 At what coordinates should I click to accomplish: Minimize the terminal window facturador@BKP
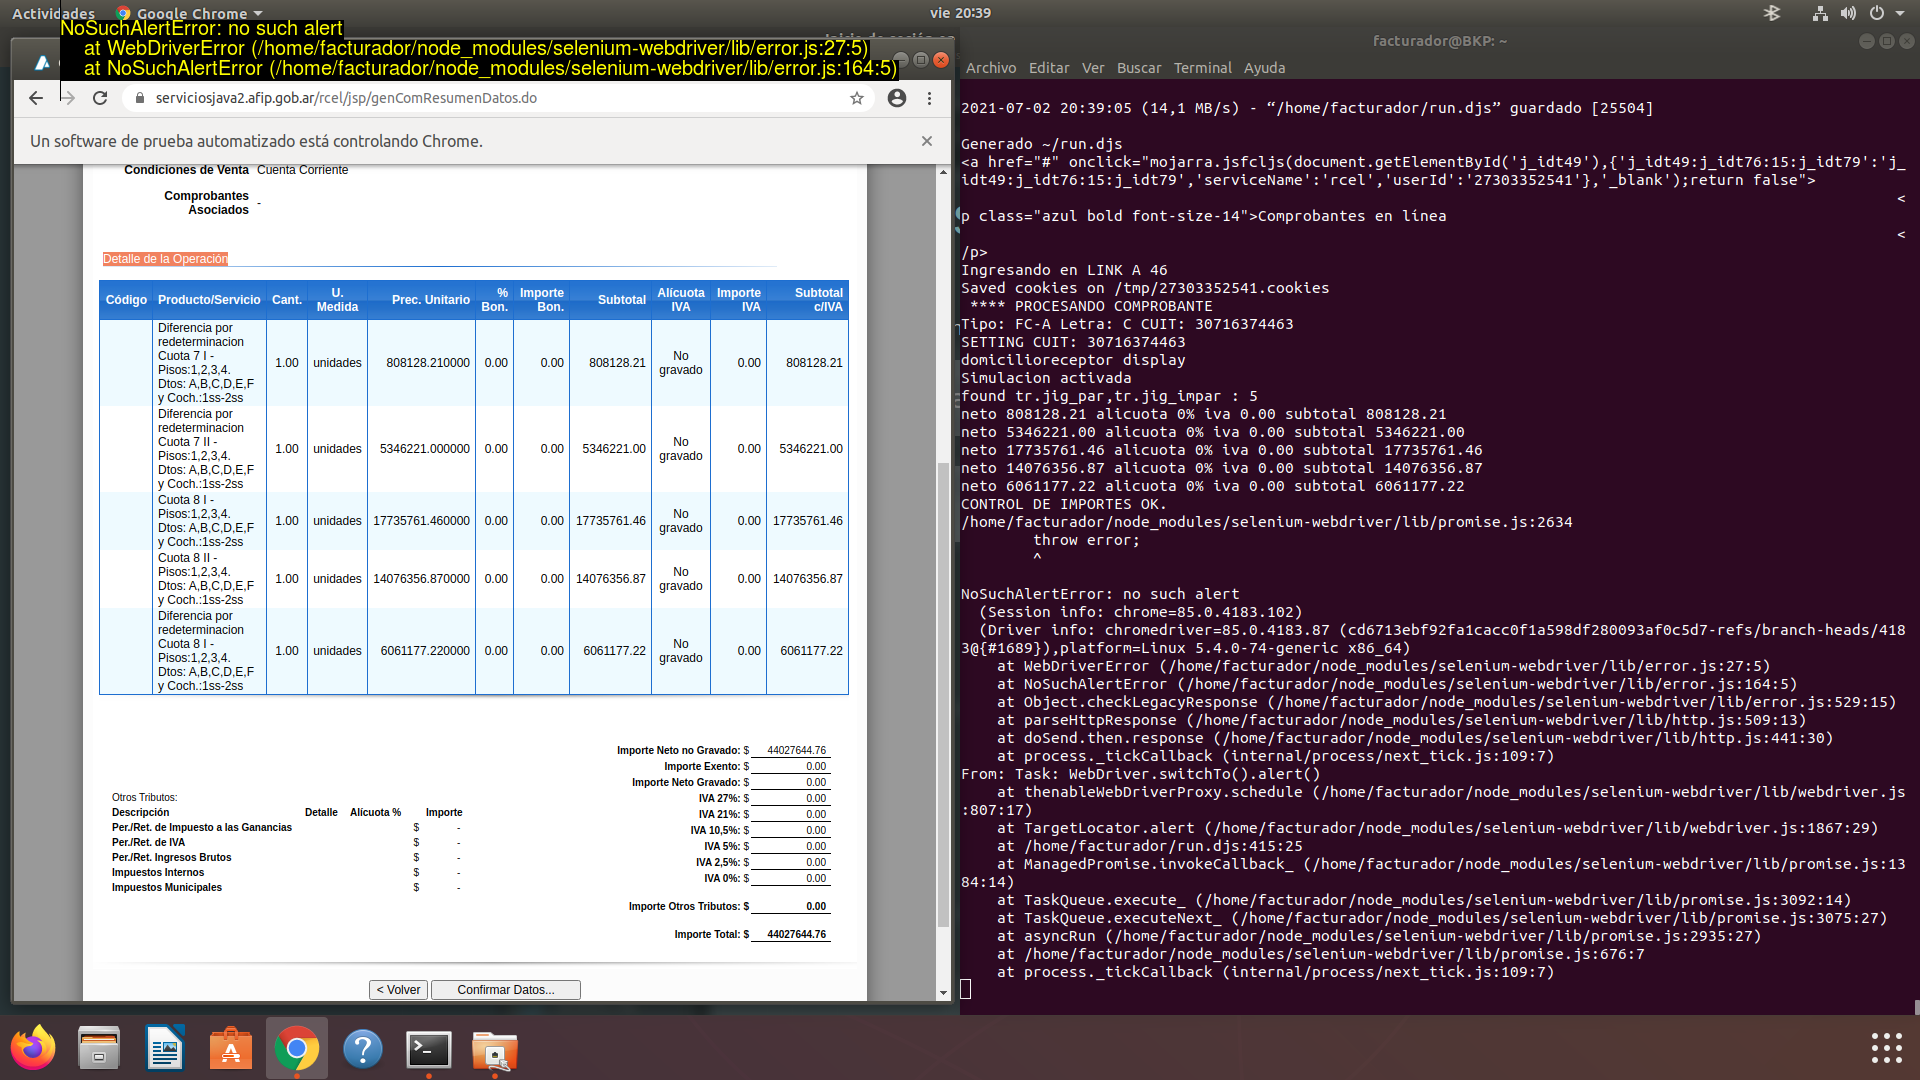(x=1866, y=41)
